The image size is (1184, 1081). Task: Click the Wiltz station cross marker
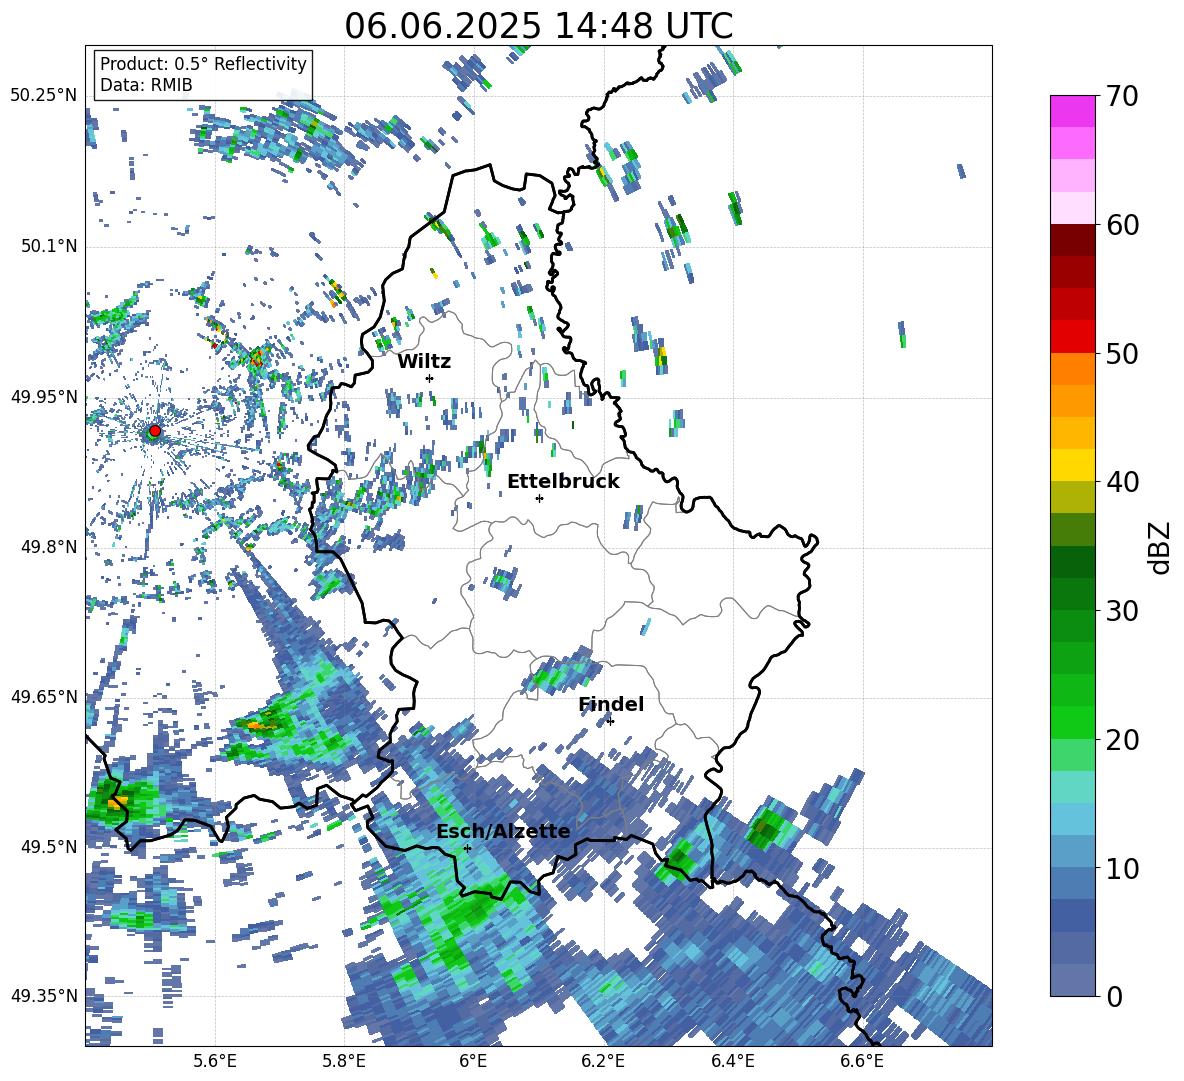430,378
